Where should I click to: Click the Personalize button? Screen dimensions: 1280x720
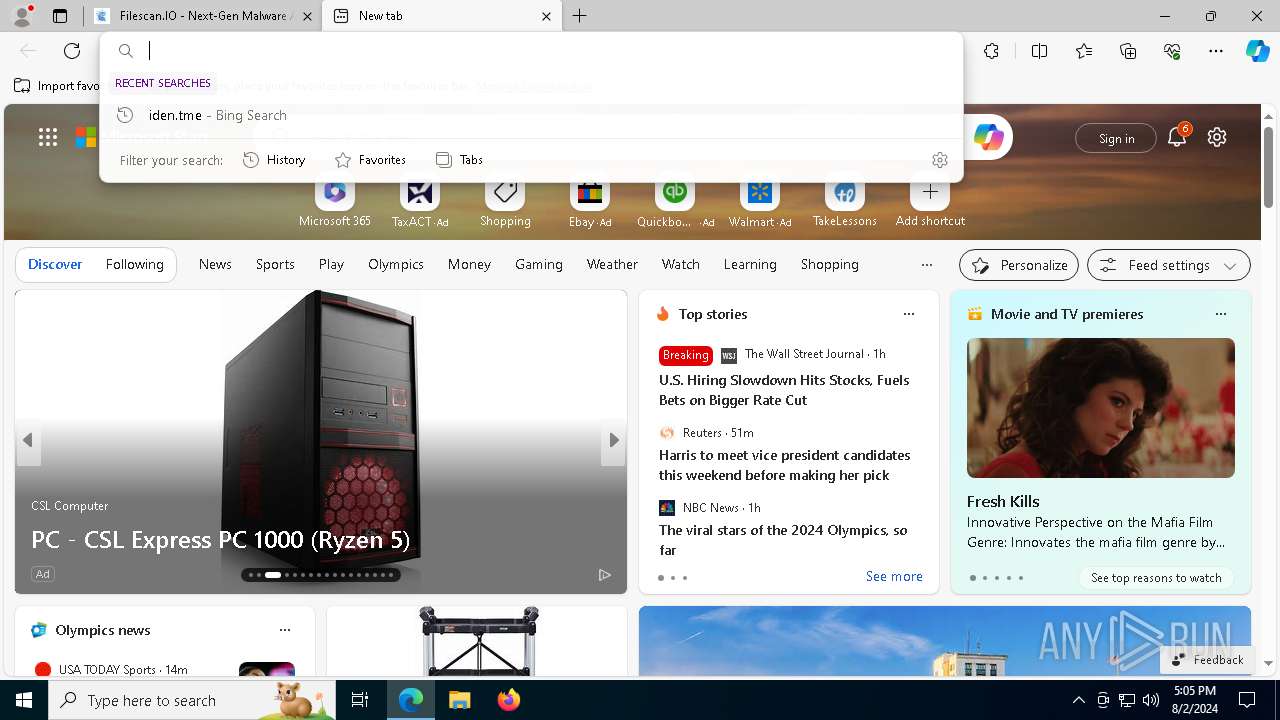pos(1019,265)
